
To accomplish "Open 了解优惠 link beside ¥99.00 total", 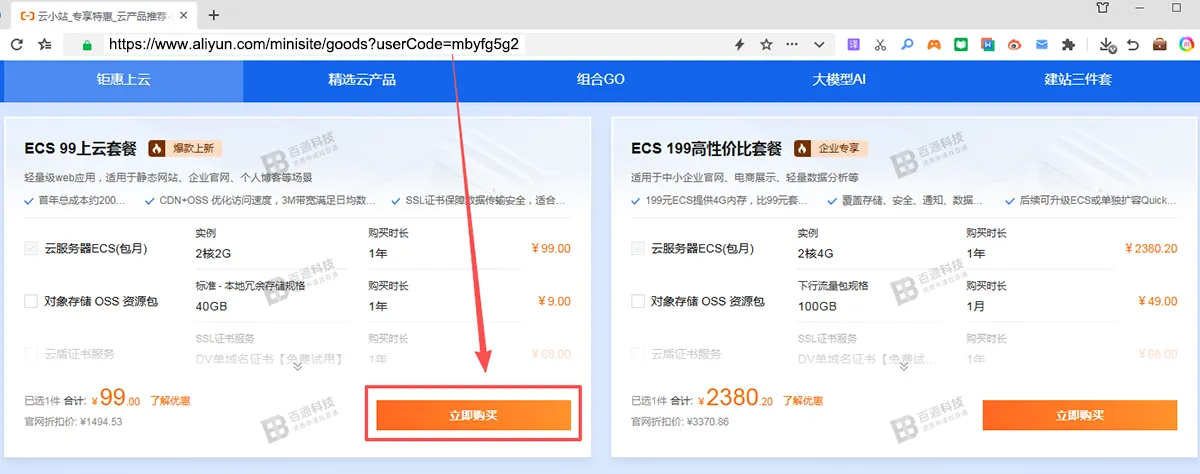I will tap(170, 401).
